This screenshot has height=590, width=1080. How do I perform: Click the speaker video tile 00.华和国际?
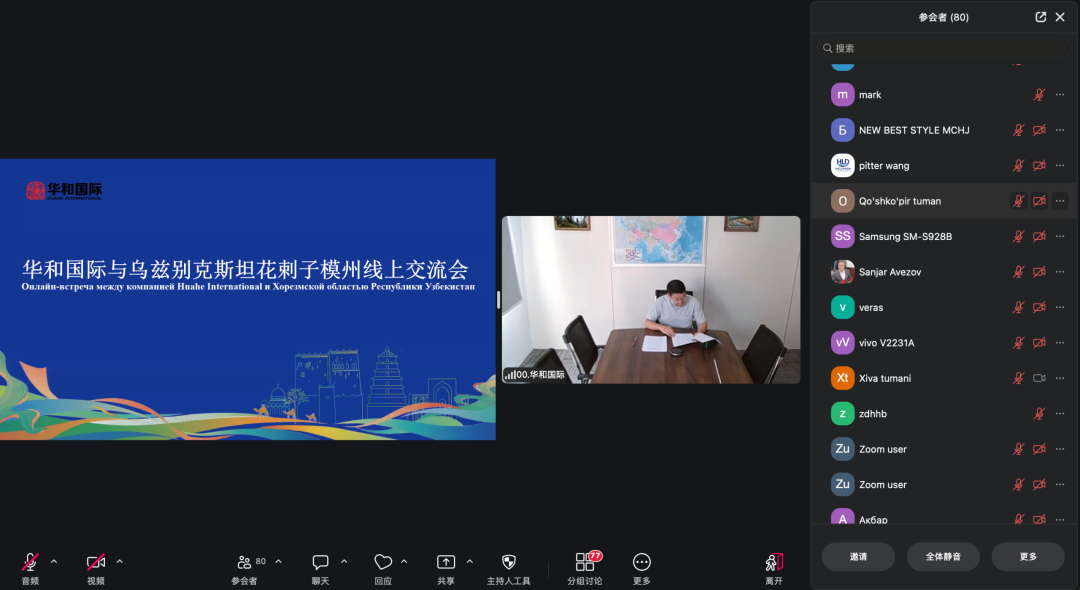point(651,299)
